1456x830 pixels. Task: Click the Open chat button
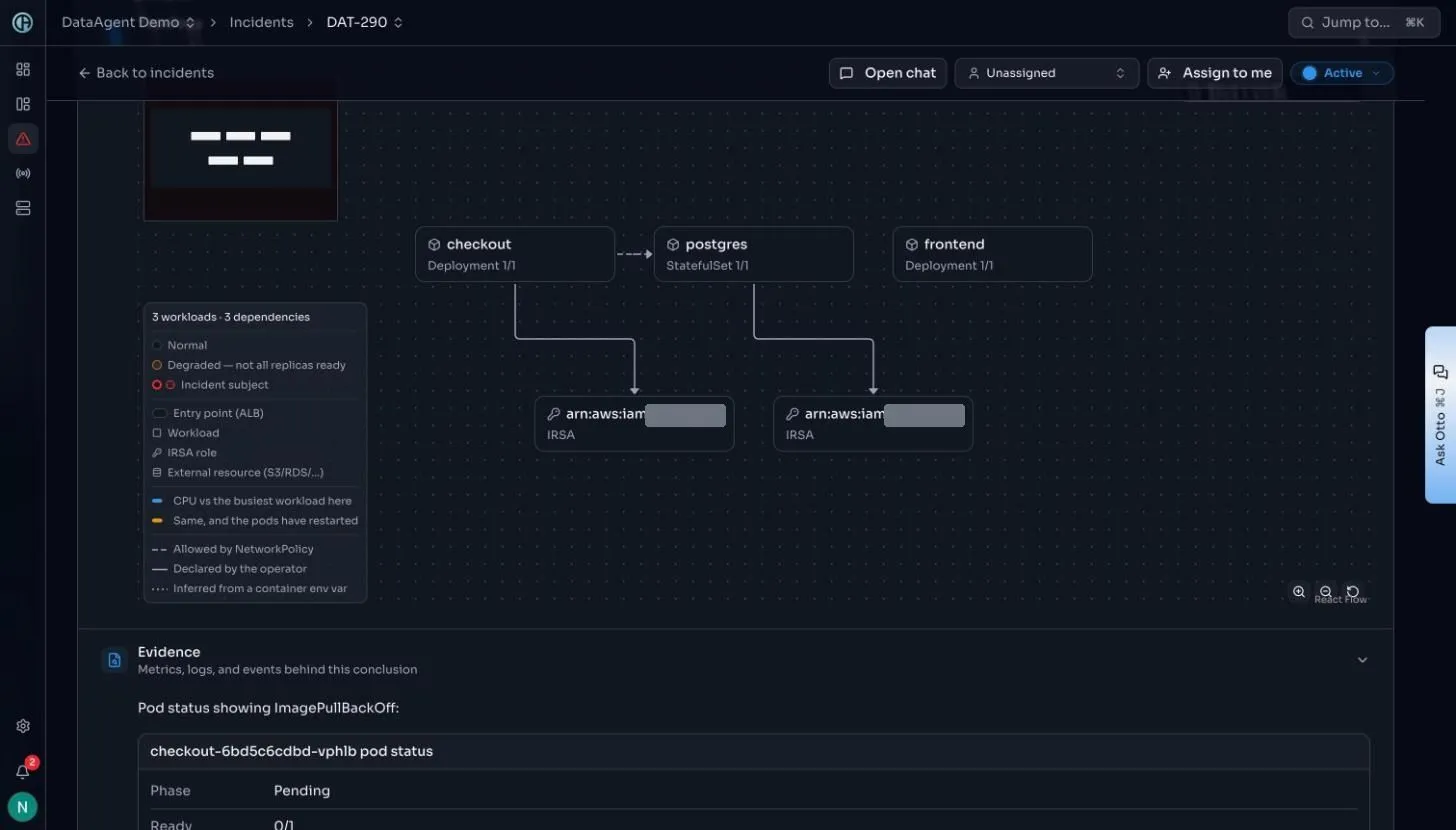pos(888,73)
